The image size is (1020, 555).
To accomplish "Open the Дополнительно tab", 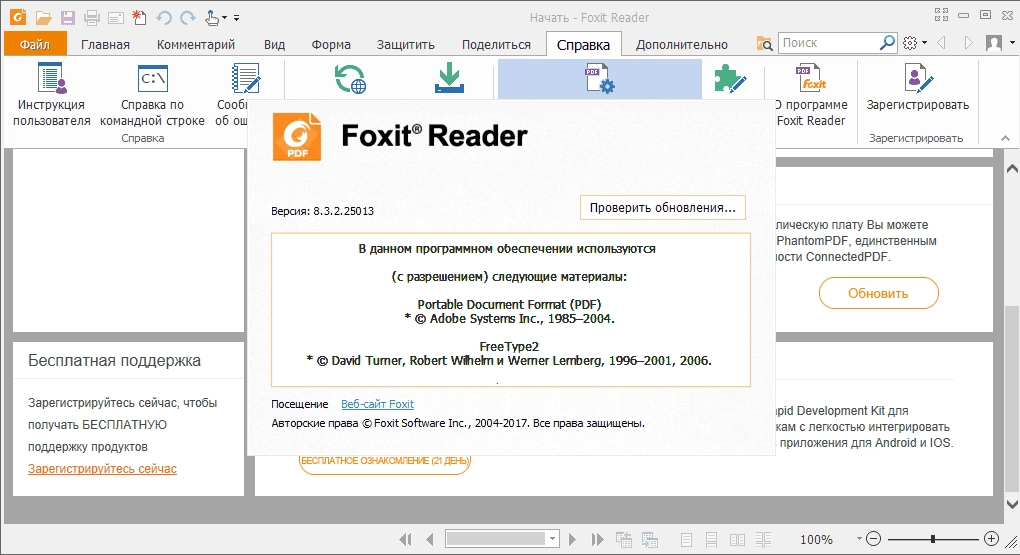I will point(682,44).
